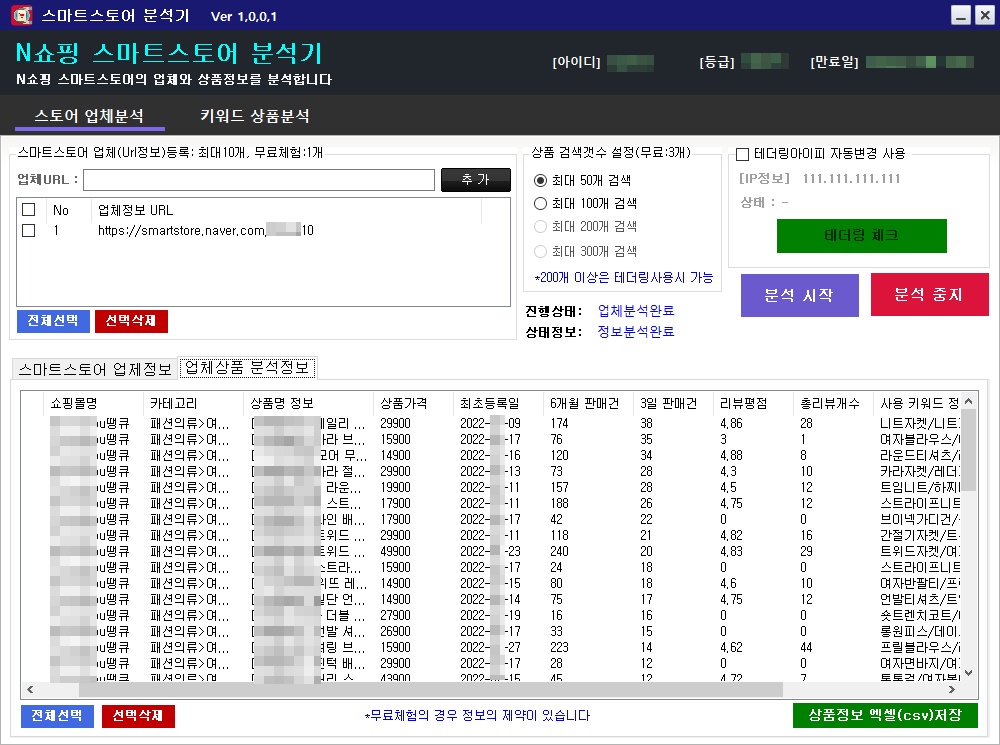Click the table's vertical scrollbar thumb
The image size is (1000, 745).
[969, 450]
